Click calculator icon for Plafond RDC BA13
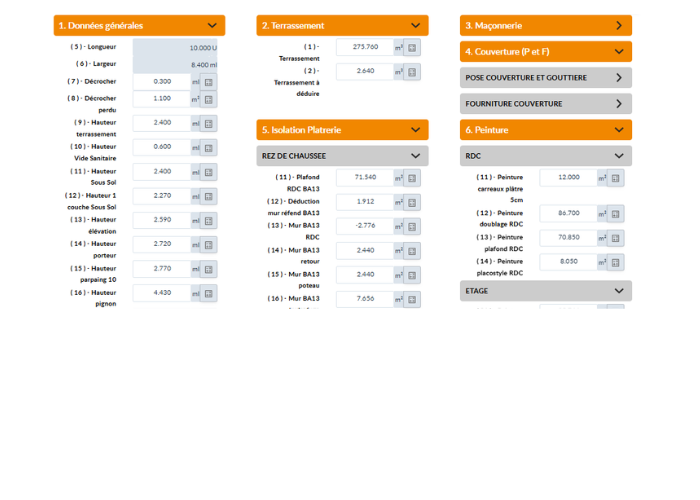This screenshot has height=500, width=700. coord(412,178)
